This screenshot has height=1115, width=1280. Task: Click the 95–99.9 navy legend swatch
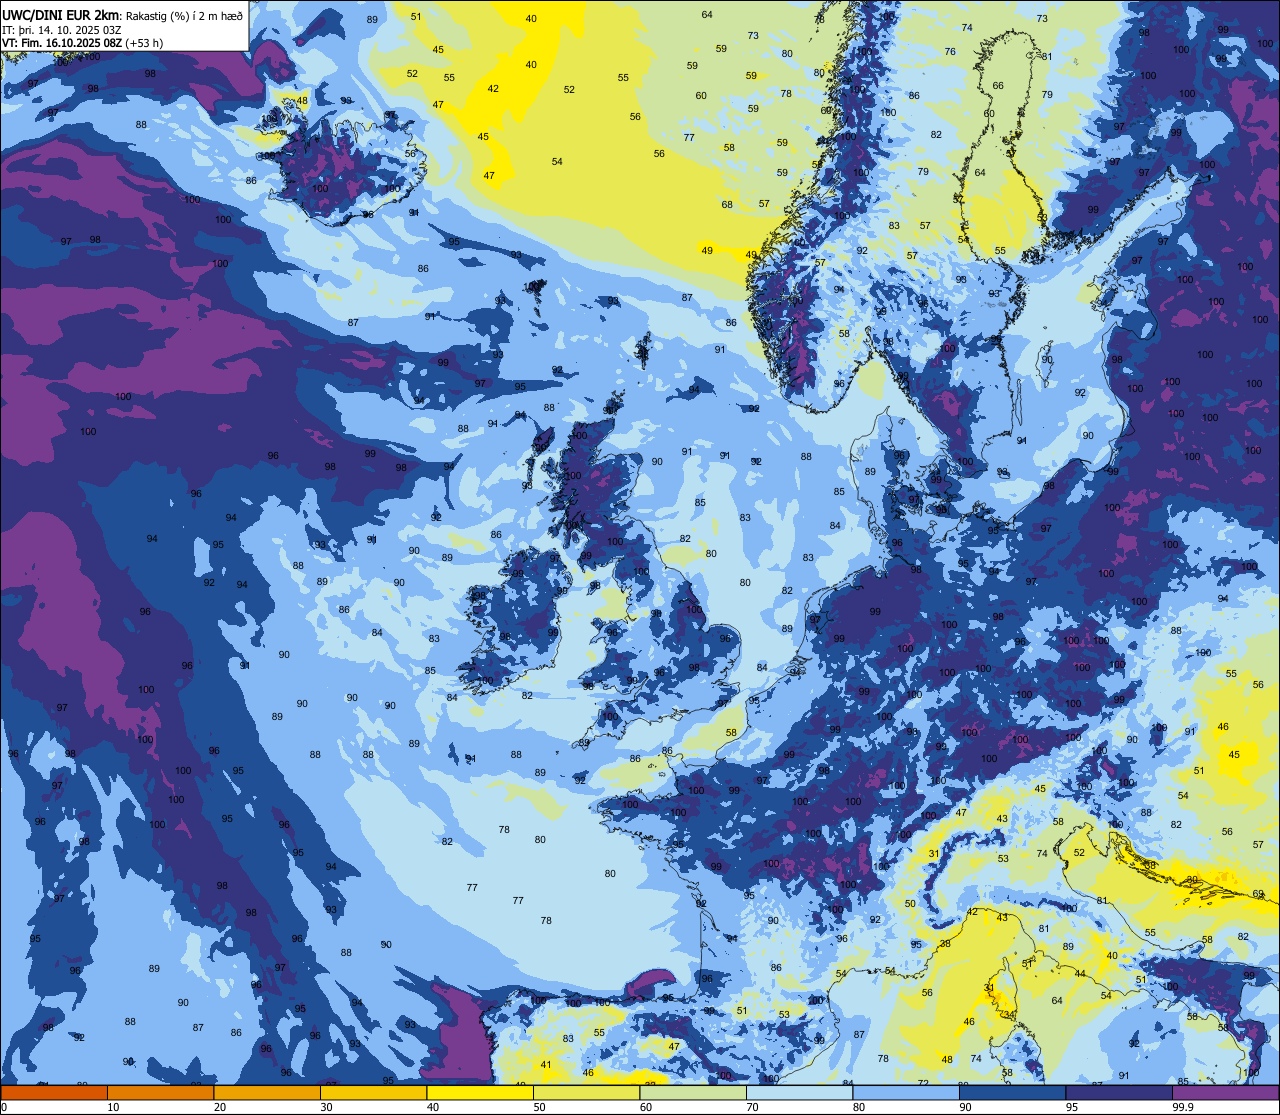pyautogui.click(x=1119, y=1093)
